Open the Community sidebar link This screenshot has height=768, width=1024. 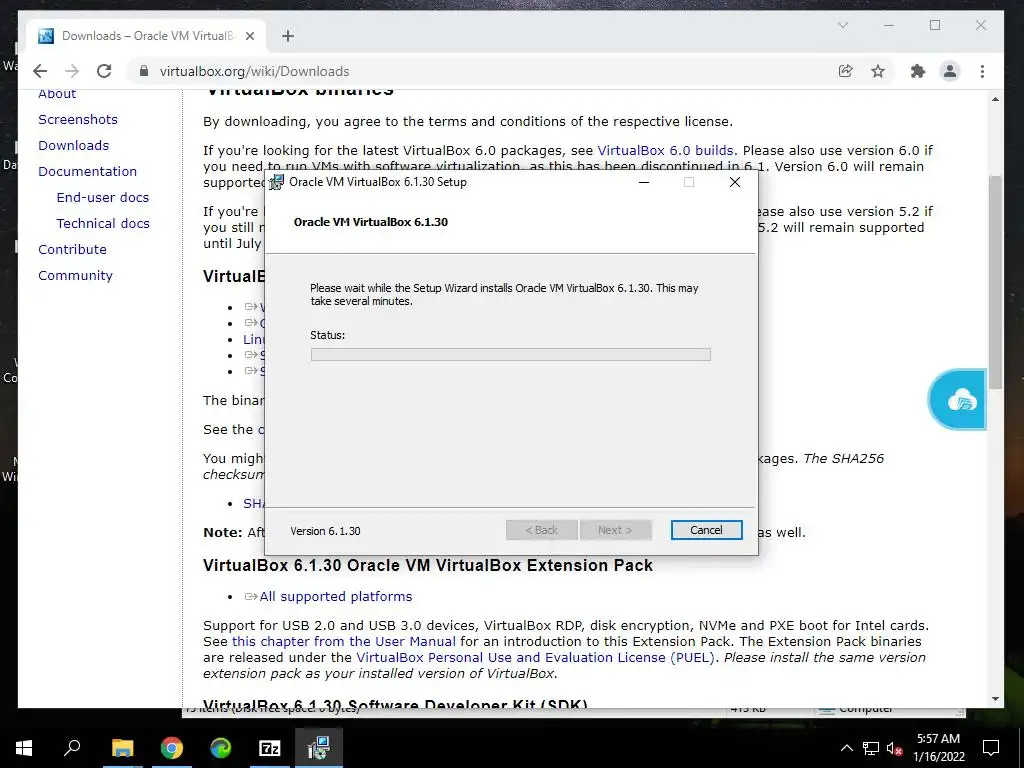point(75,276)
